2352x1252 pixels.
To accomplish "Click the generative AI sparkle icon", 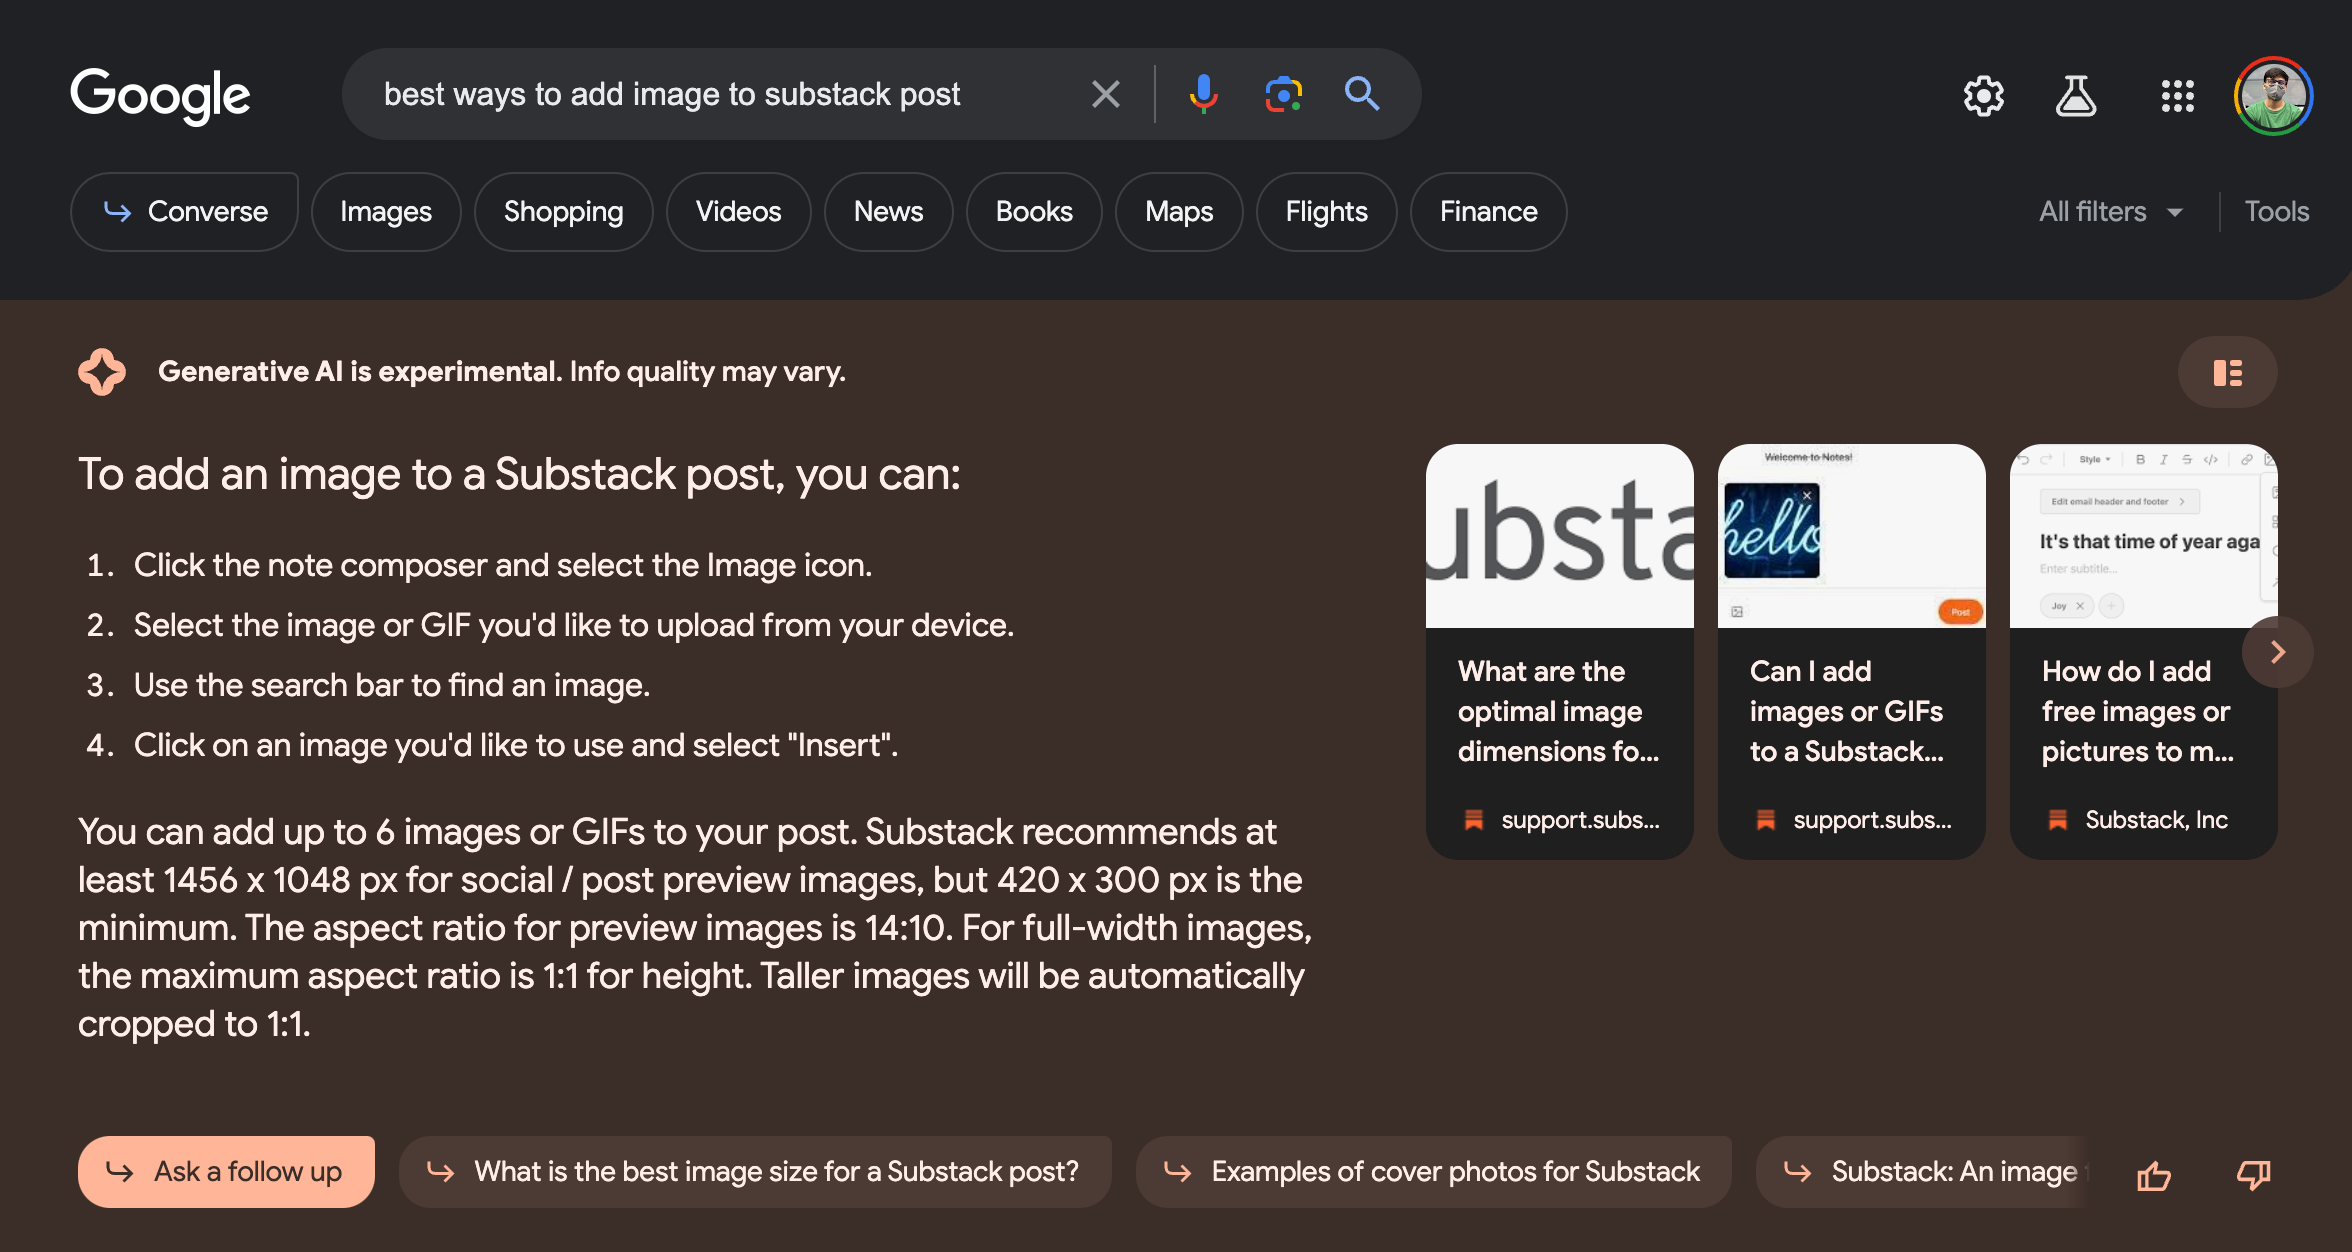I will coord(102,372).
